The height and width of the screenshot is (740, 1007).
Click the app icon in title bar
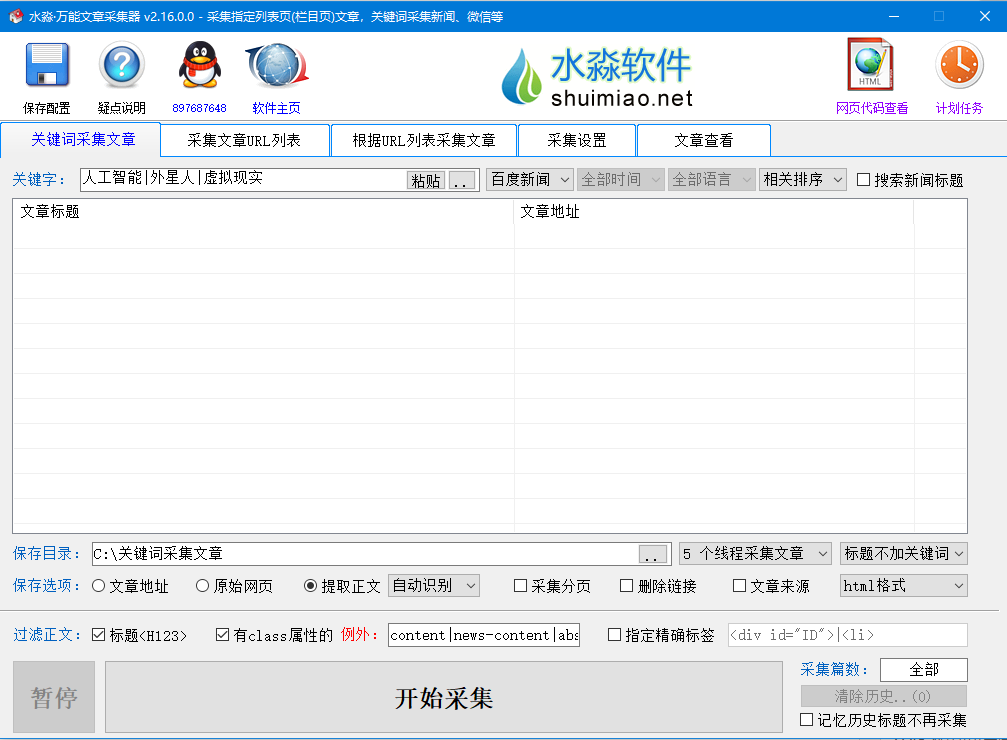pyautogui.click(x=15, y=16)
